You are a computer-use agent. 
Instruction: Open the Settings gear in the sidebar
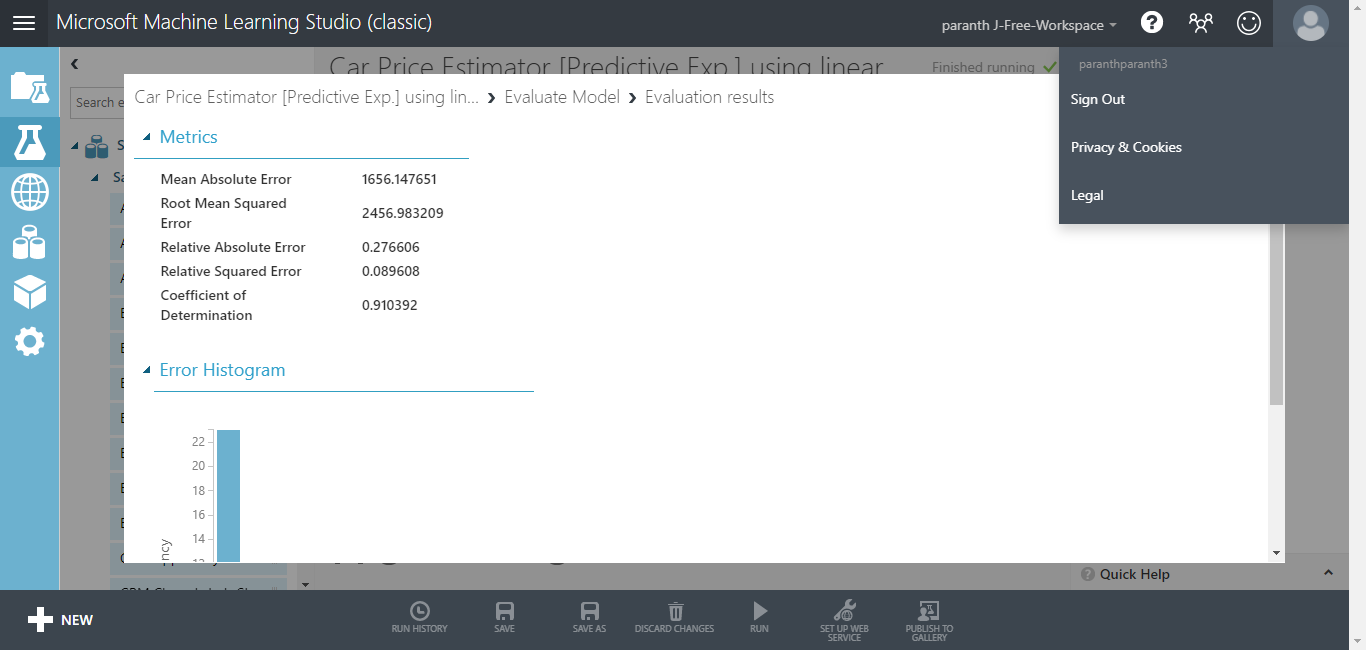tap(29, 341)
